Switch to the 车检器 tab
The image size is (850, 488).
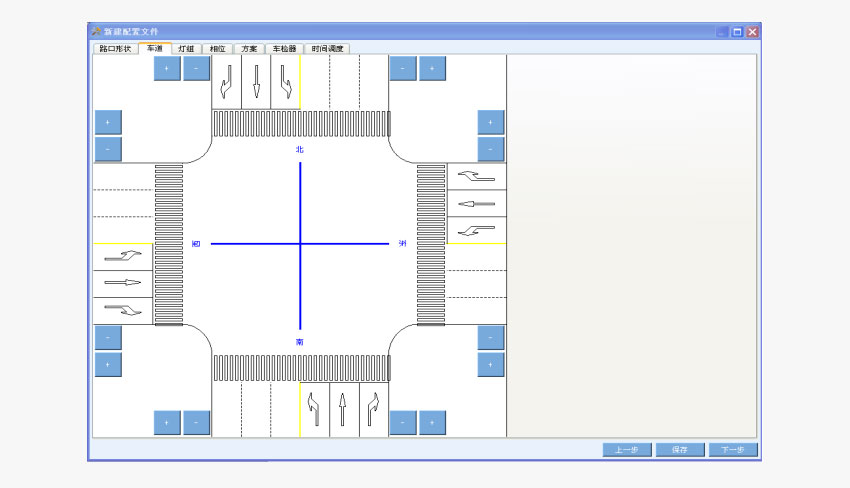[285, 48]
